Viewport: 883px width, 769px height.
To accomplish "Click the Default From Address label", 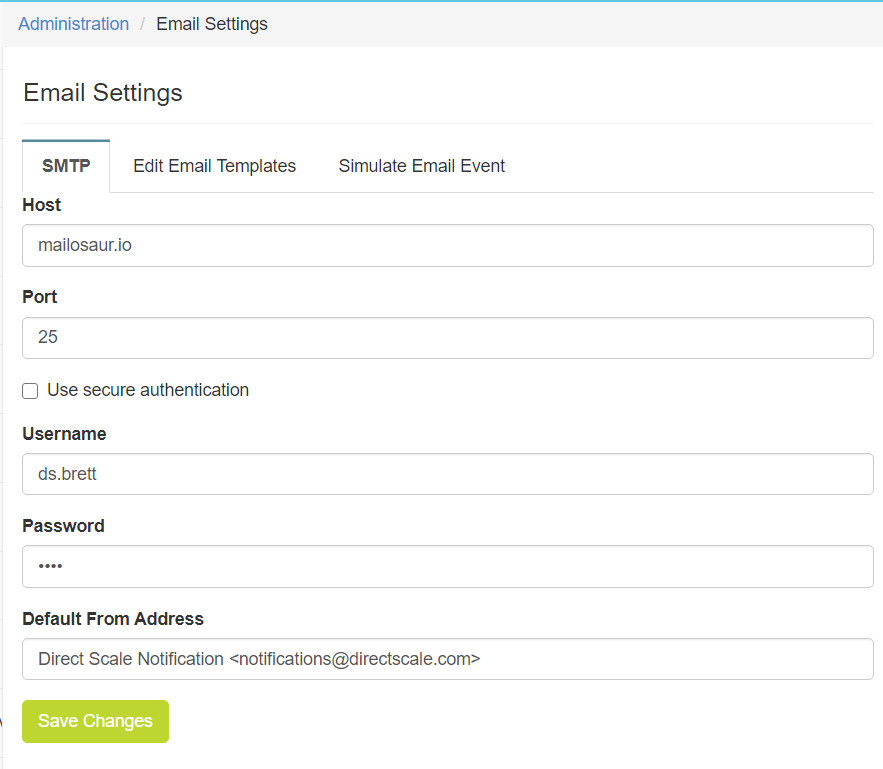I will [113, 619].
